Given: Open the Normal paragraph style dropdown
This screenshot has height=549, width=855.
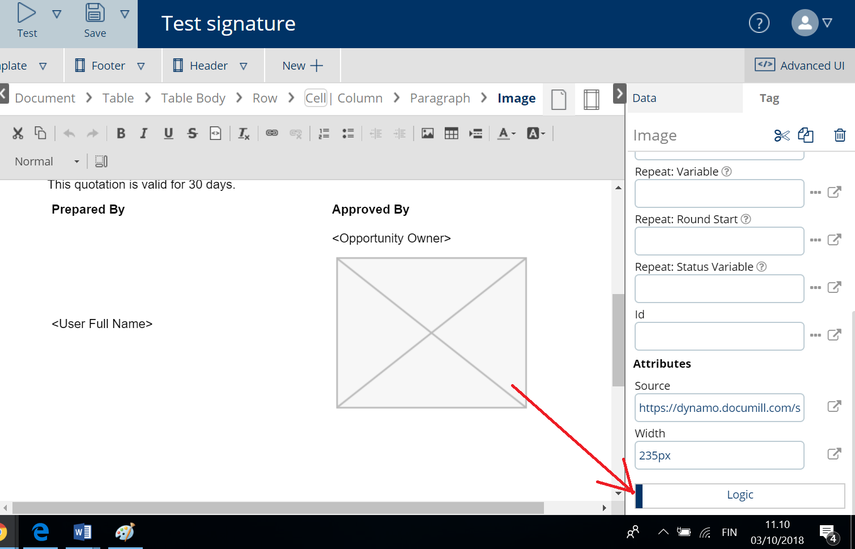Looking at the screenshot, I should (x=47, y=161).
